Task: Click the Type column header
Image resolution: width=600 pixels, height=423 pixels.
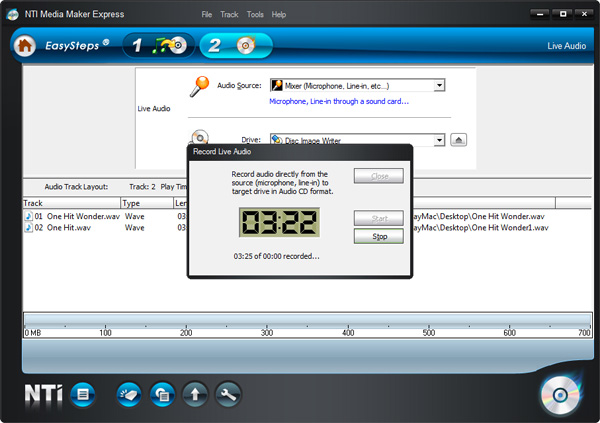Action: [147, 203]
